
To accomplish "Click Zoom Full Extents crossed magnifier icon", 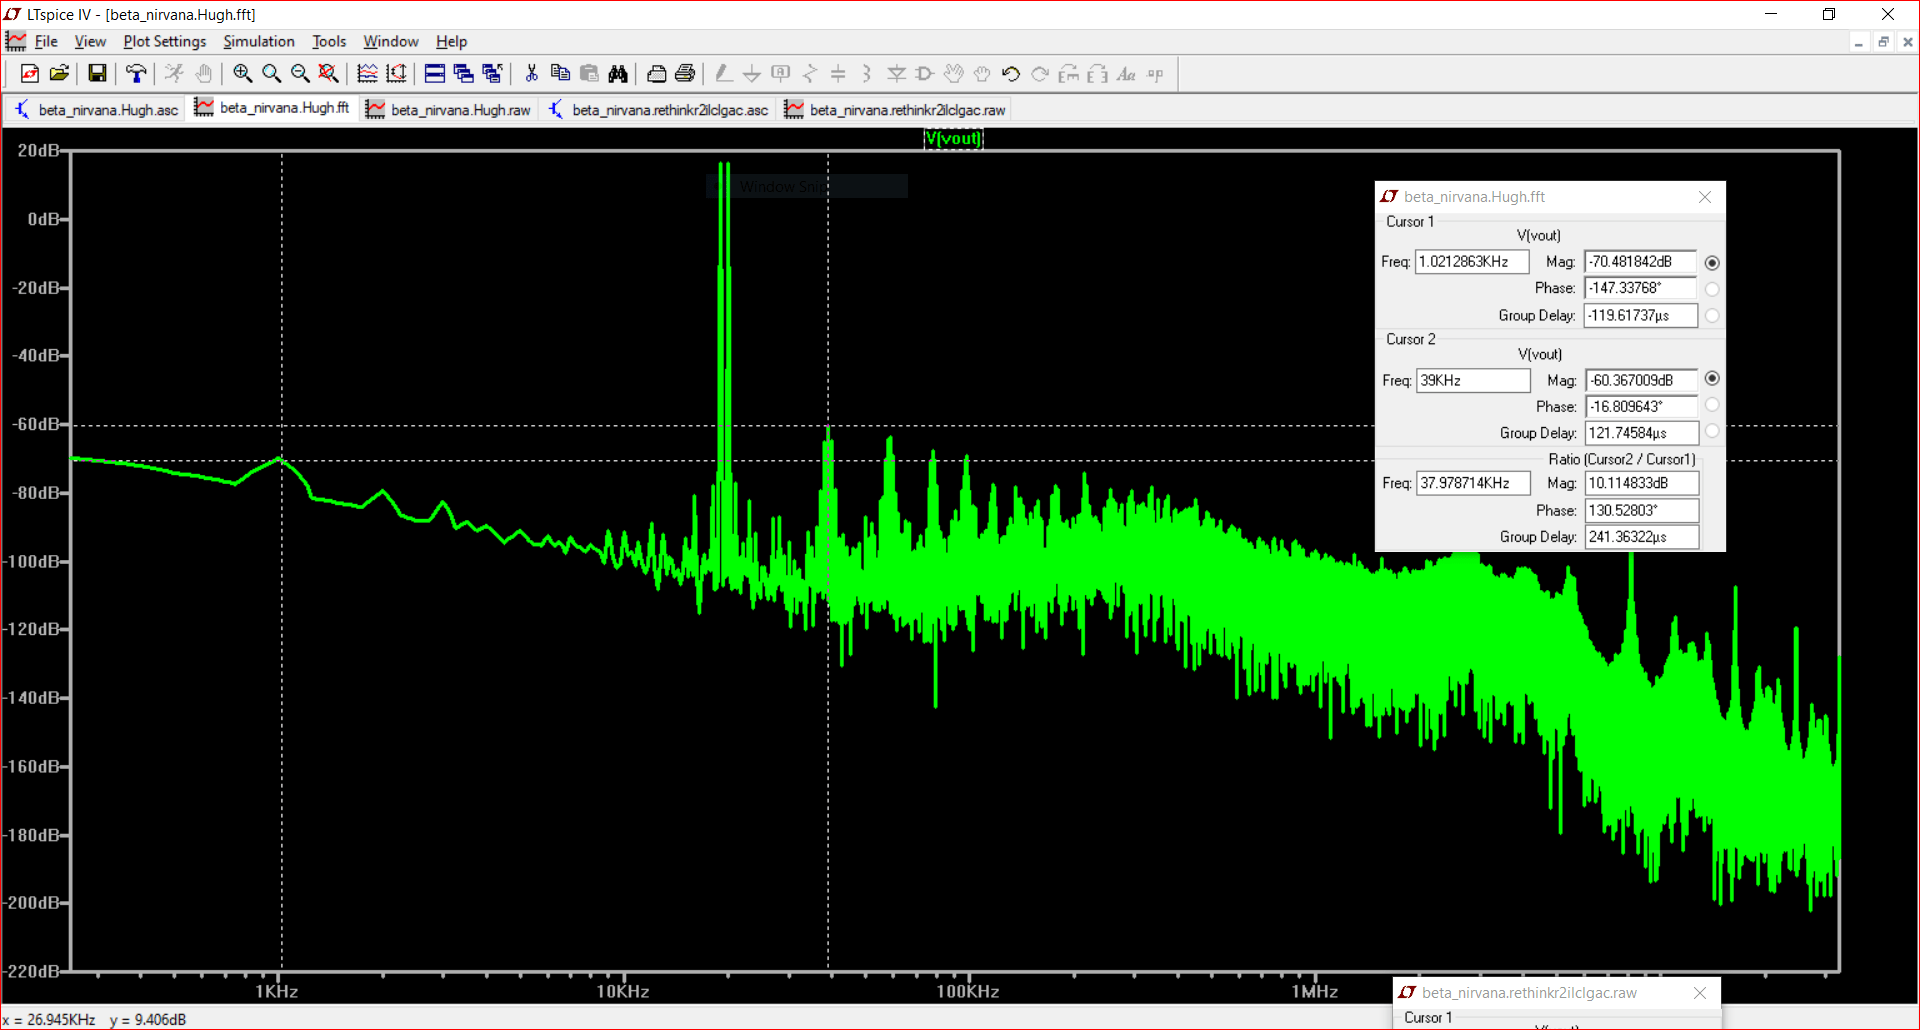I will (328, 73).
